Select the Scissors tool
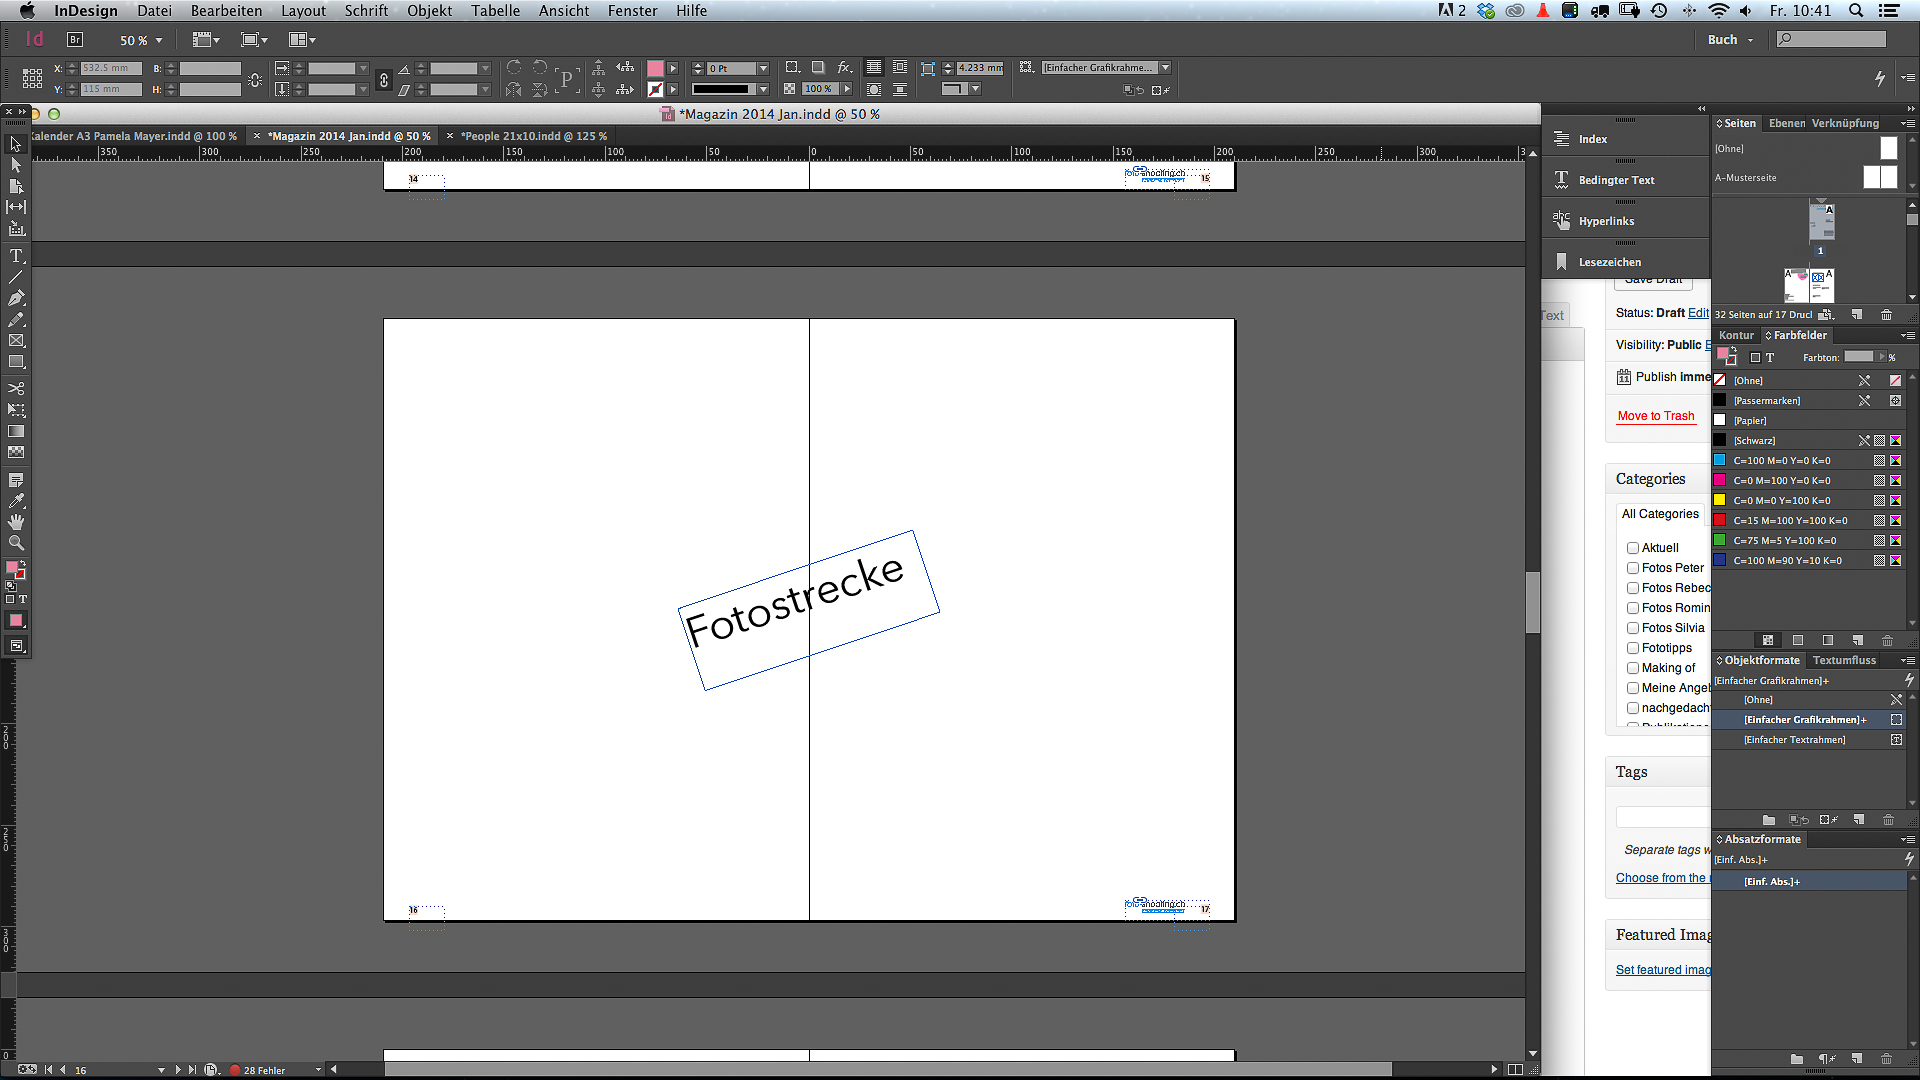 [x=16, y=388]
